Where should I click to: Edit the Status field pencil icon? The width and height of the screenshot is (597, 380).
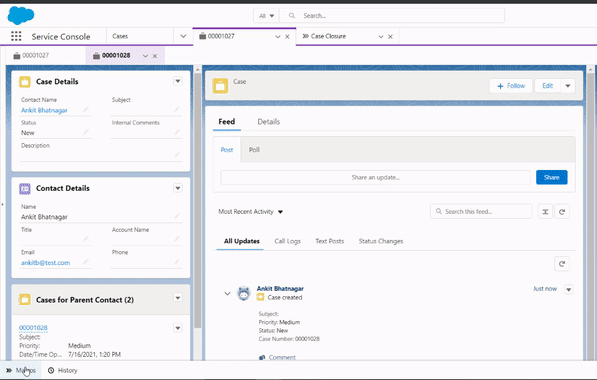point(86,133)
